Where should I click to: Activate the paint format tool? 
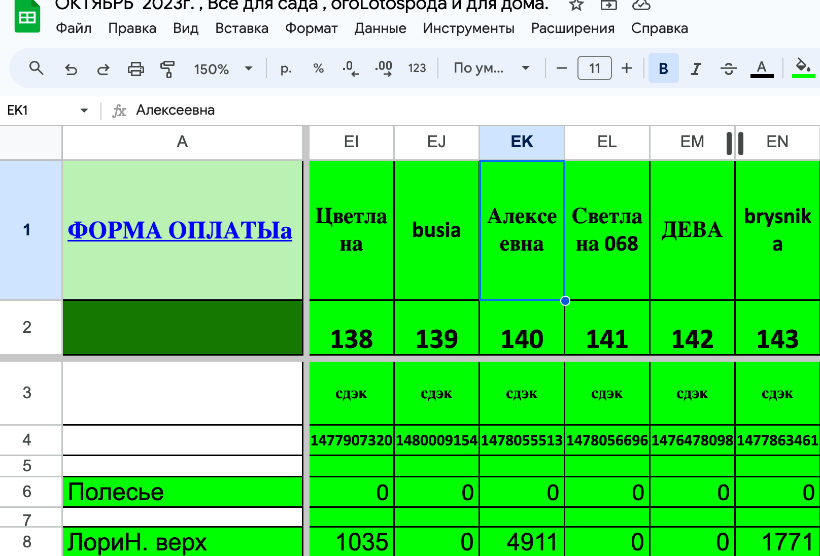(168, 69)
